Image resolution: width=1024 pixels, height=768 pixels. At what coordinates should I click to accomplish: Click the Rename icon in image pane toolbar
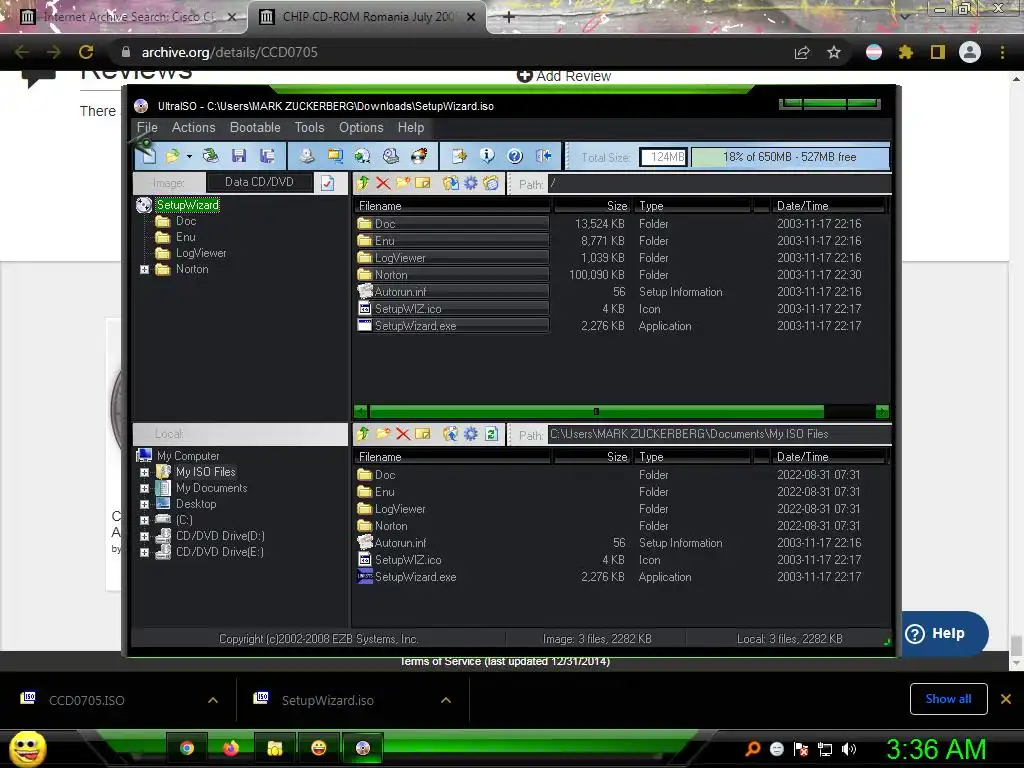pos(423,183)
